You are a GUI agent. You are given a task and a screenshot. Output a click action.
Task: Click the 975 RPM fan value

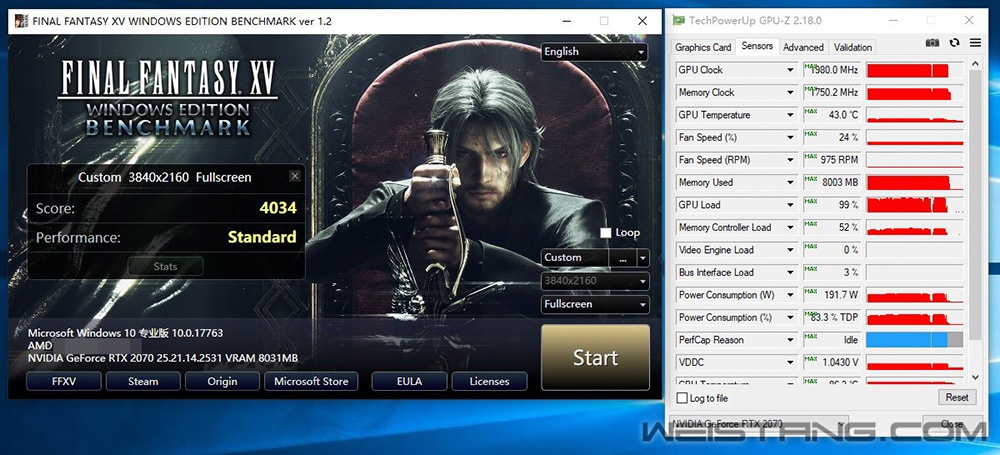[839, 160]
